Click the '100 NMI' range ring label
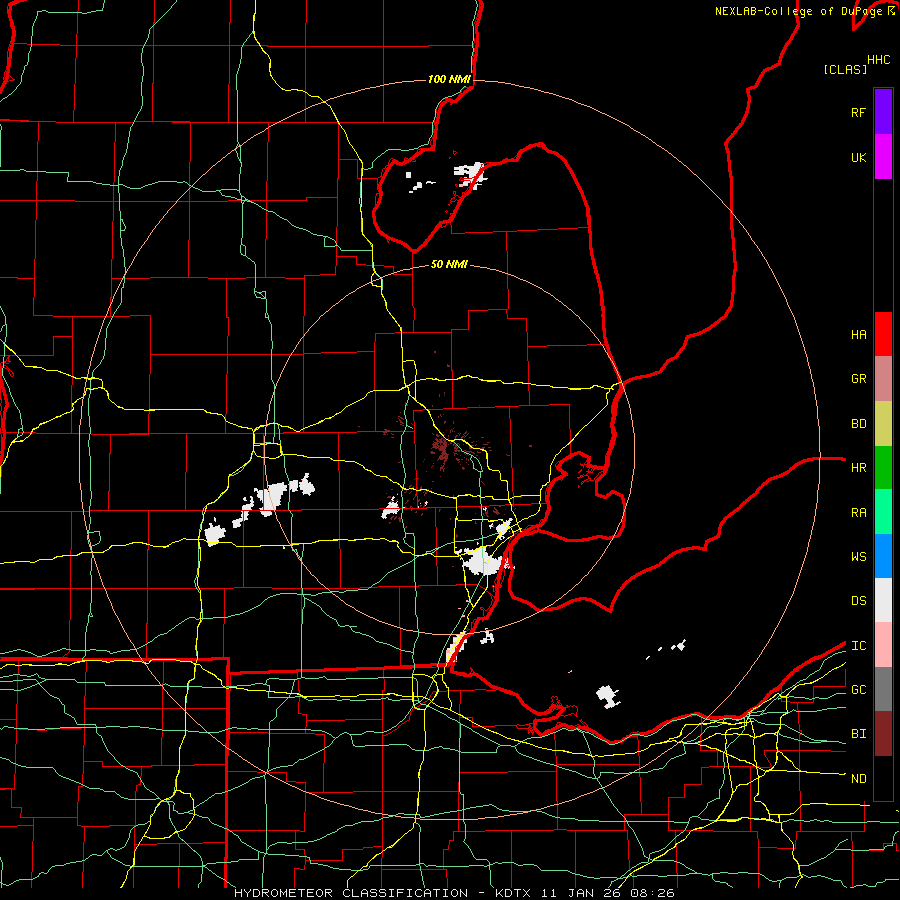The width and height of the screenshot is (900, 900). tap(449, 79)
